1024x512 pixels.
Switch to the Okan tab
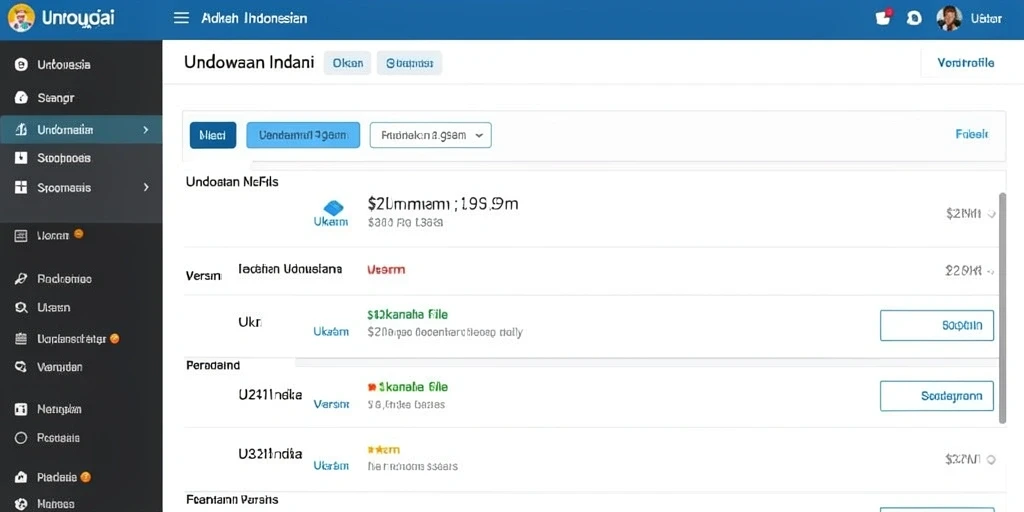(347, 63)
